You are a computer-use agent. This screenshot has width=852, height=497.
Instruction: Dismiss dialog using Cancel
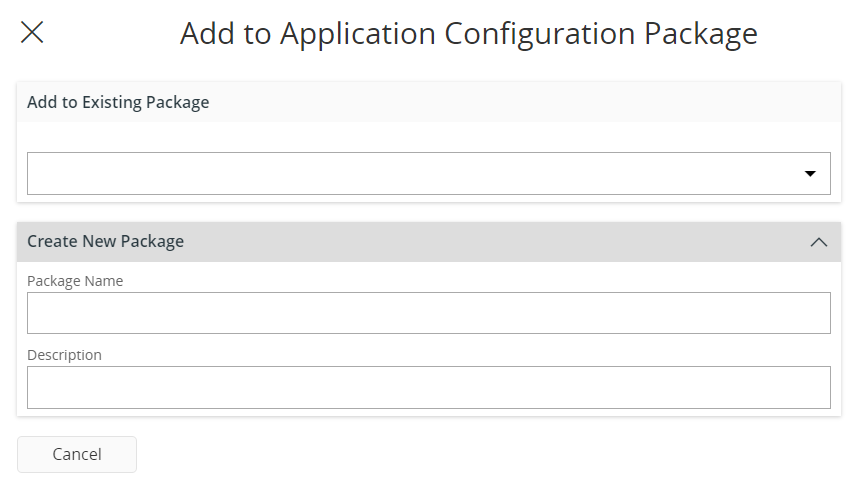[77, 454]
